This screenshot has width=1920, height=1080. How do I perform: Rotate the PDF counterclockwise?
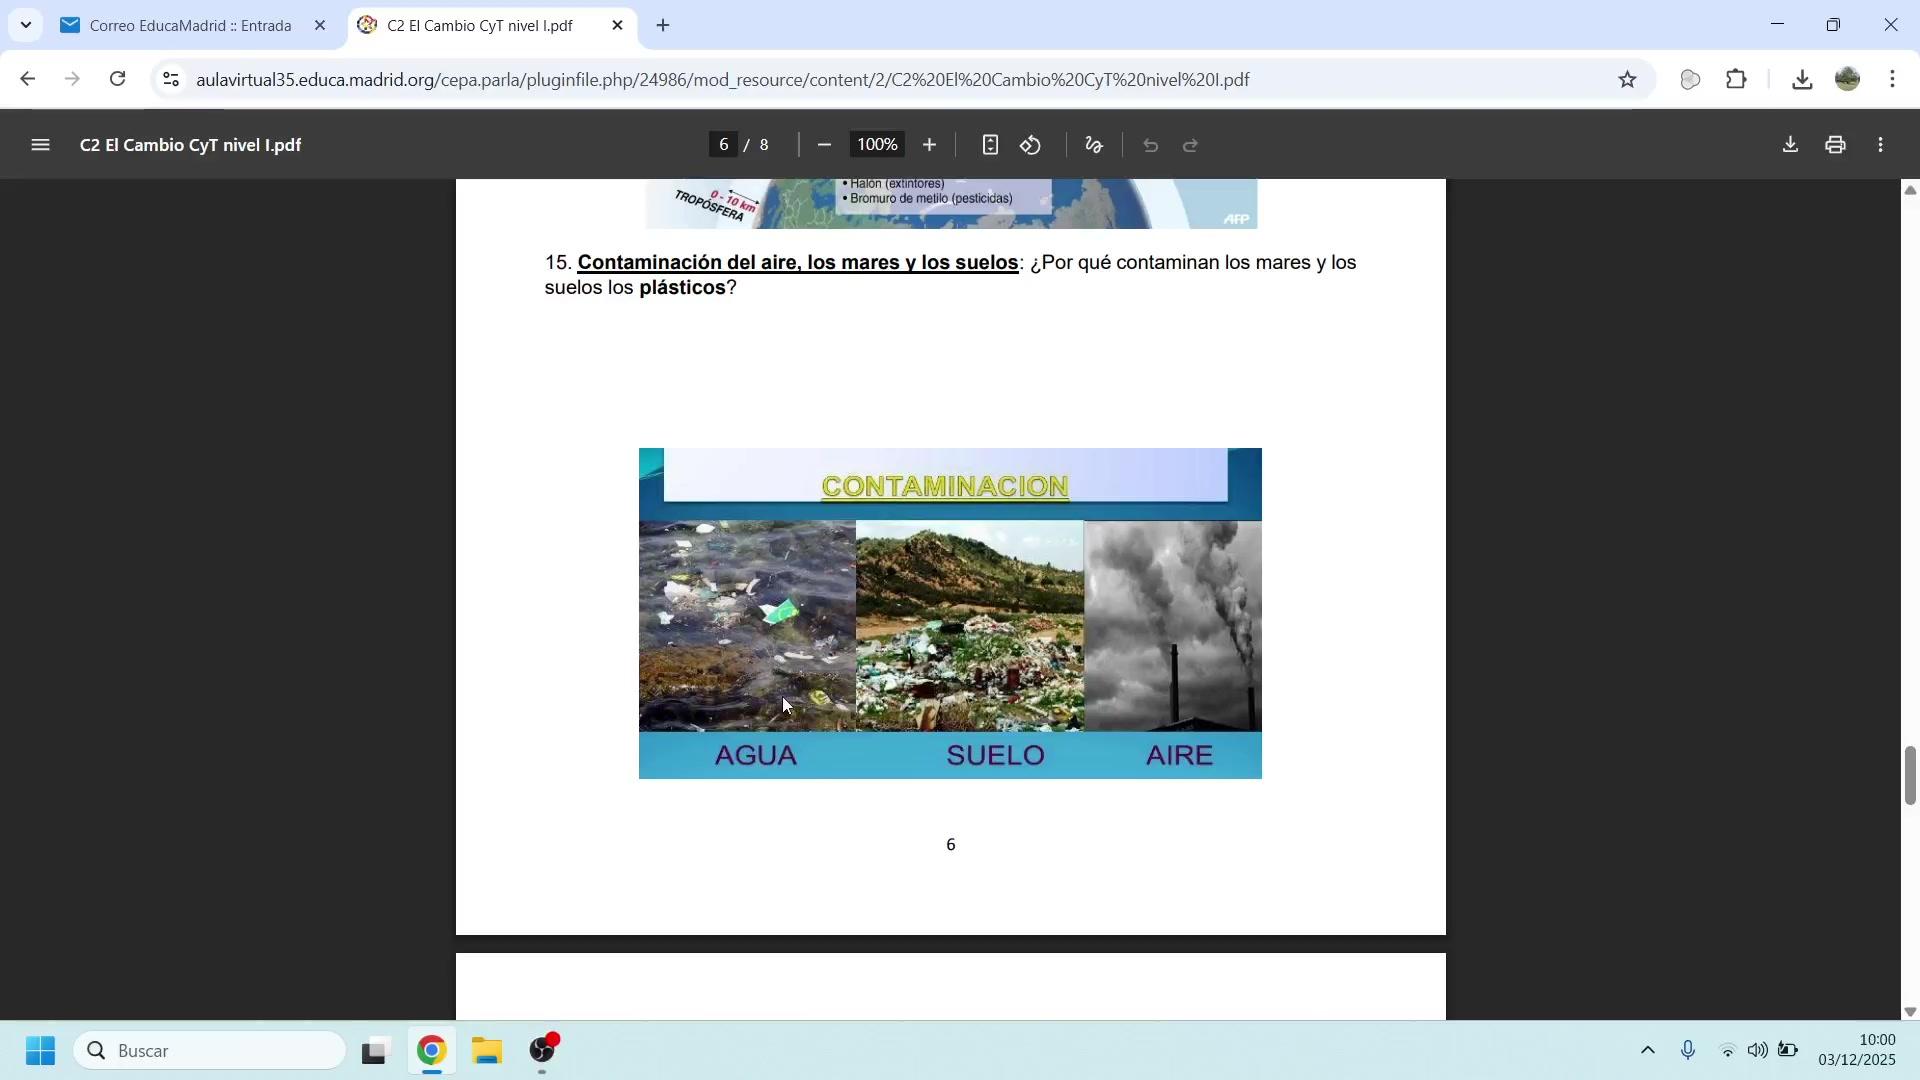coord(1031,146)
